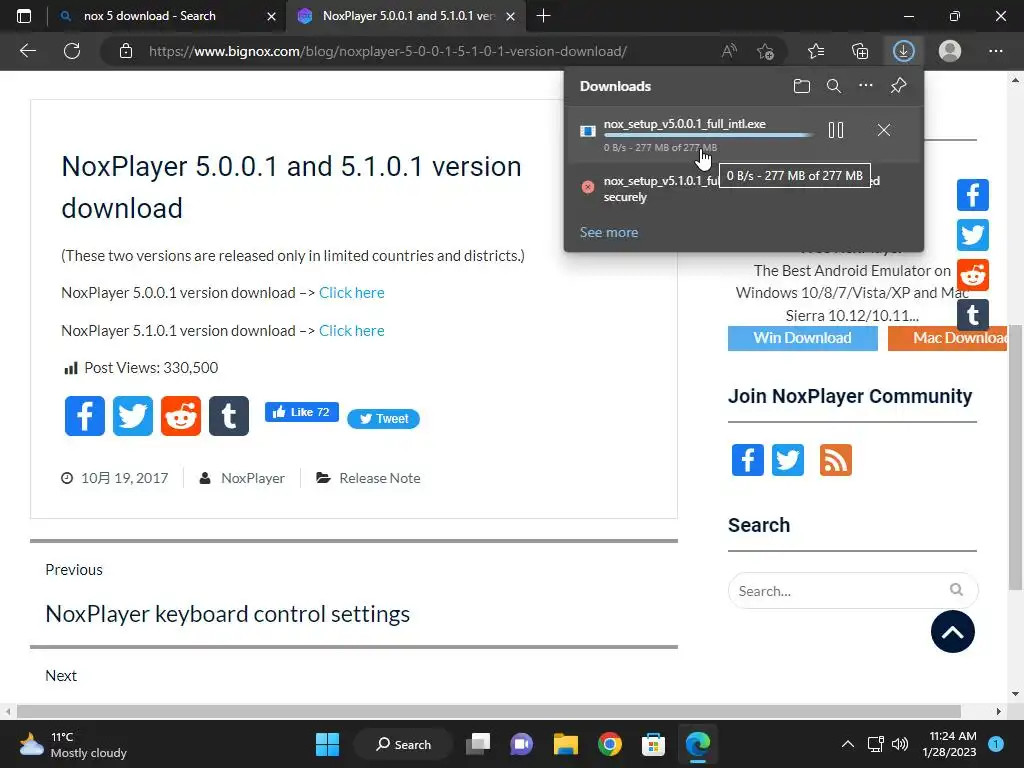The height and width of the screenshot is (768, 1024).
Task: Click See more in Downloads
Action: [609, 232]
